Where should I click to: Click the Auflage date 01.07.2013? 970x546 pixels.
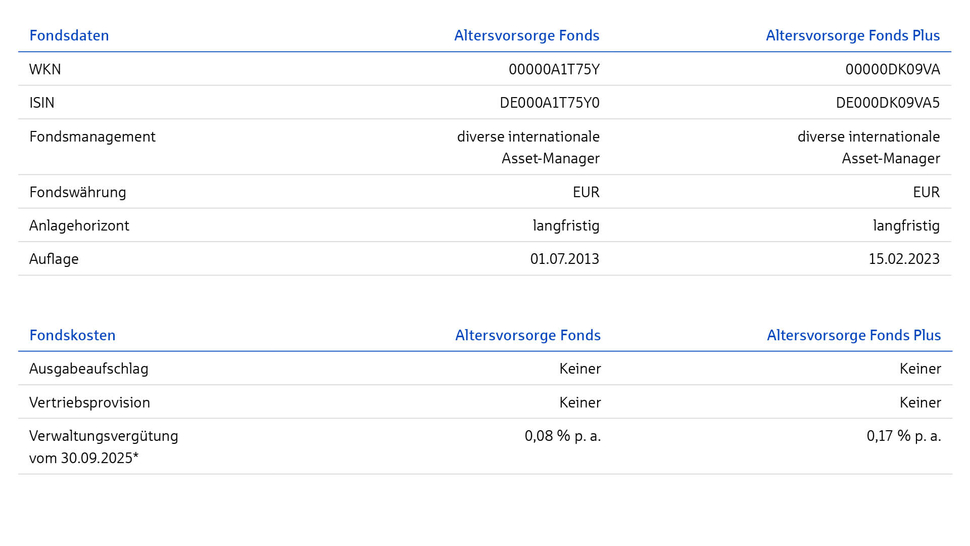click(x=564, y=259)
